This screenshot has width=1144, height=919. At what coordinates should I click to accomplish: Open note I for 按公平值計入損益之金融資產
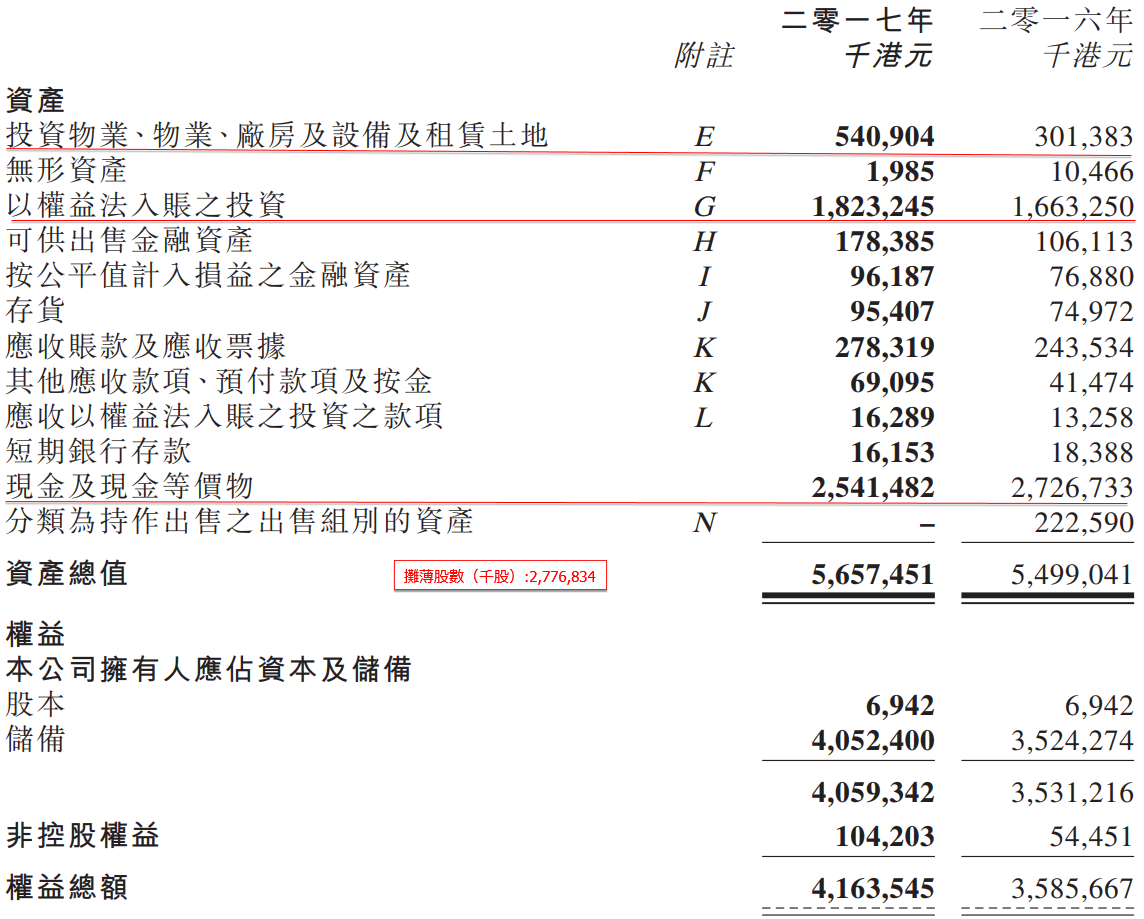[705, 277]
